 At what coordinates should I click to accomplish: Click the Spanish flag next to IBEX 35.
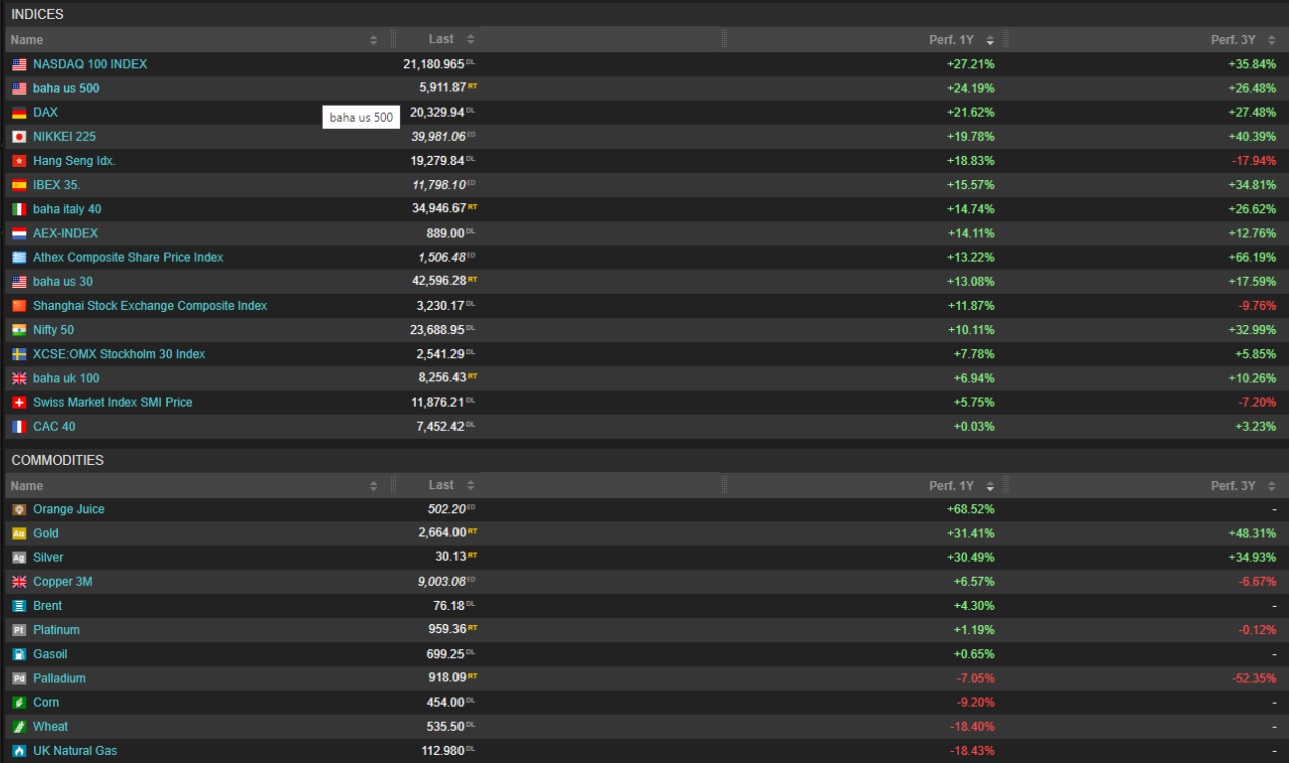(x=19, y=185)
